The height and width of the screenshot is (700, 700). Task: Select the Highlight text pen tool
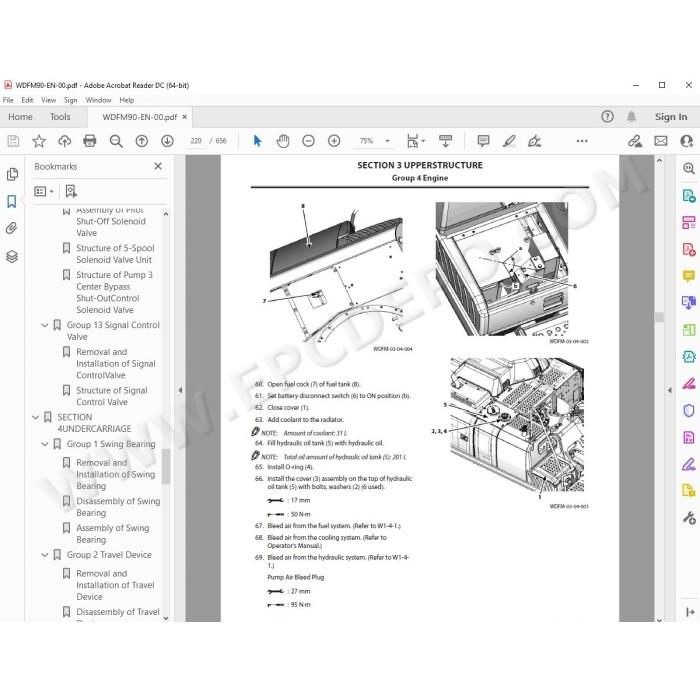point(509,141)
